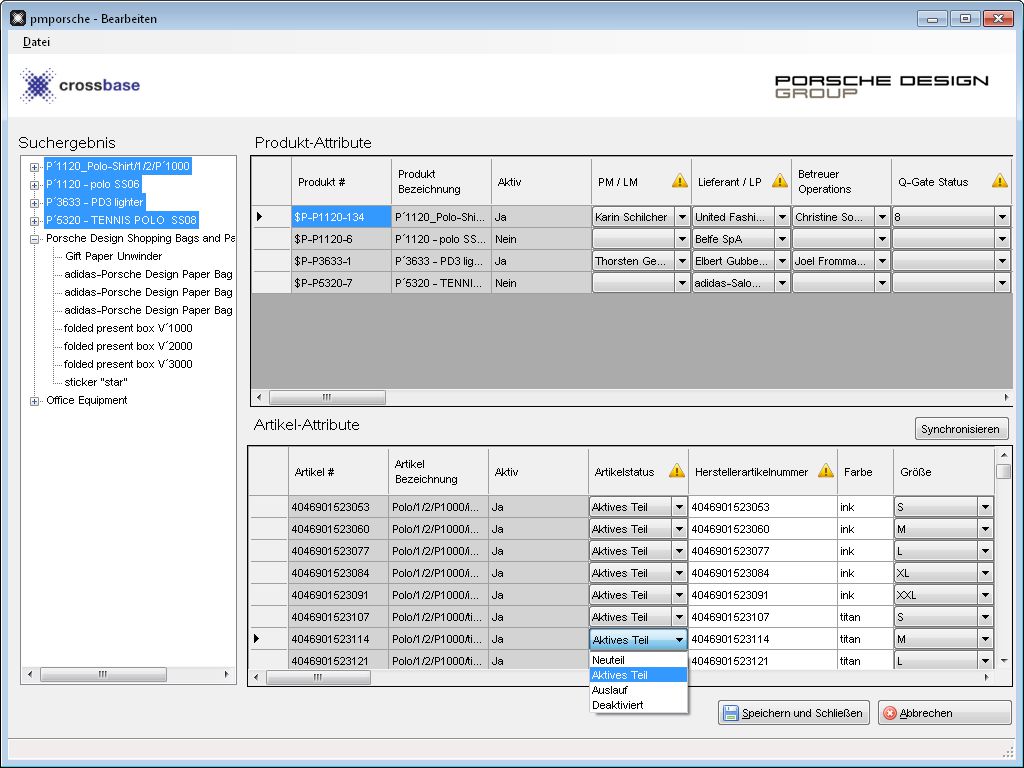Open Christine So... Betreuer dropdown
The height and width of the screenshot is (768, 1024).
pyautogui.click(x=882, y=217)
